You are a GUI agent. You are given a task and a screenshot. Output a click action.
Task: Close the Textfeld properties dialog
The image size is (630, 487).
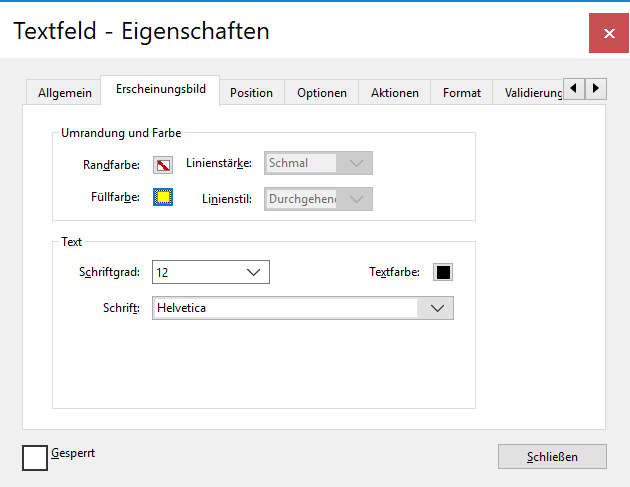click(x=609, y=33)
